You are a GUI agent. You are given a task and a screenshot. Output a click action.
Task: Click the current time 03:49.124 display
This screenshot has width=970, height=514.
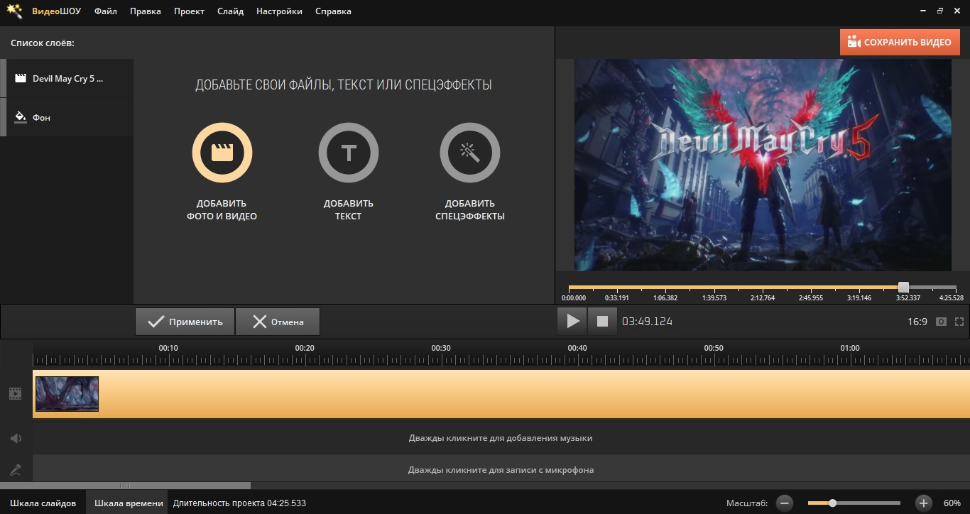tap(647, 322)
